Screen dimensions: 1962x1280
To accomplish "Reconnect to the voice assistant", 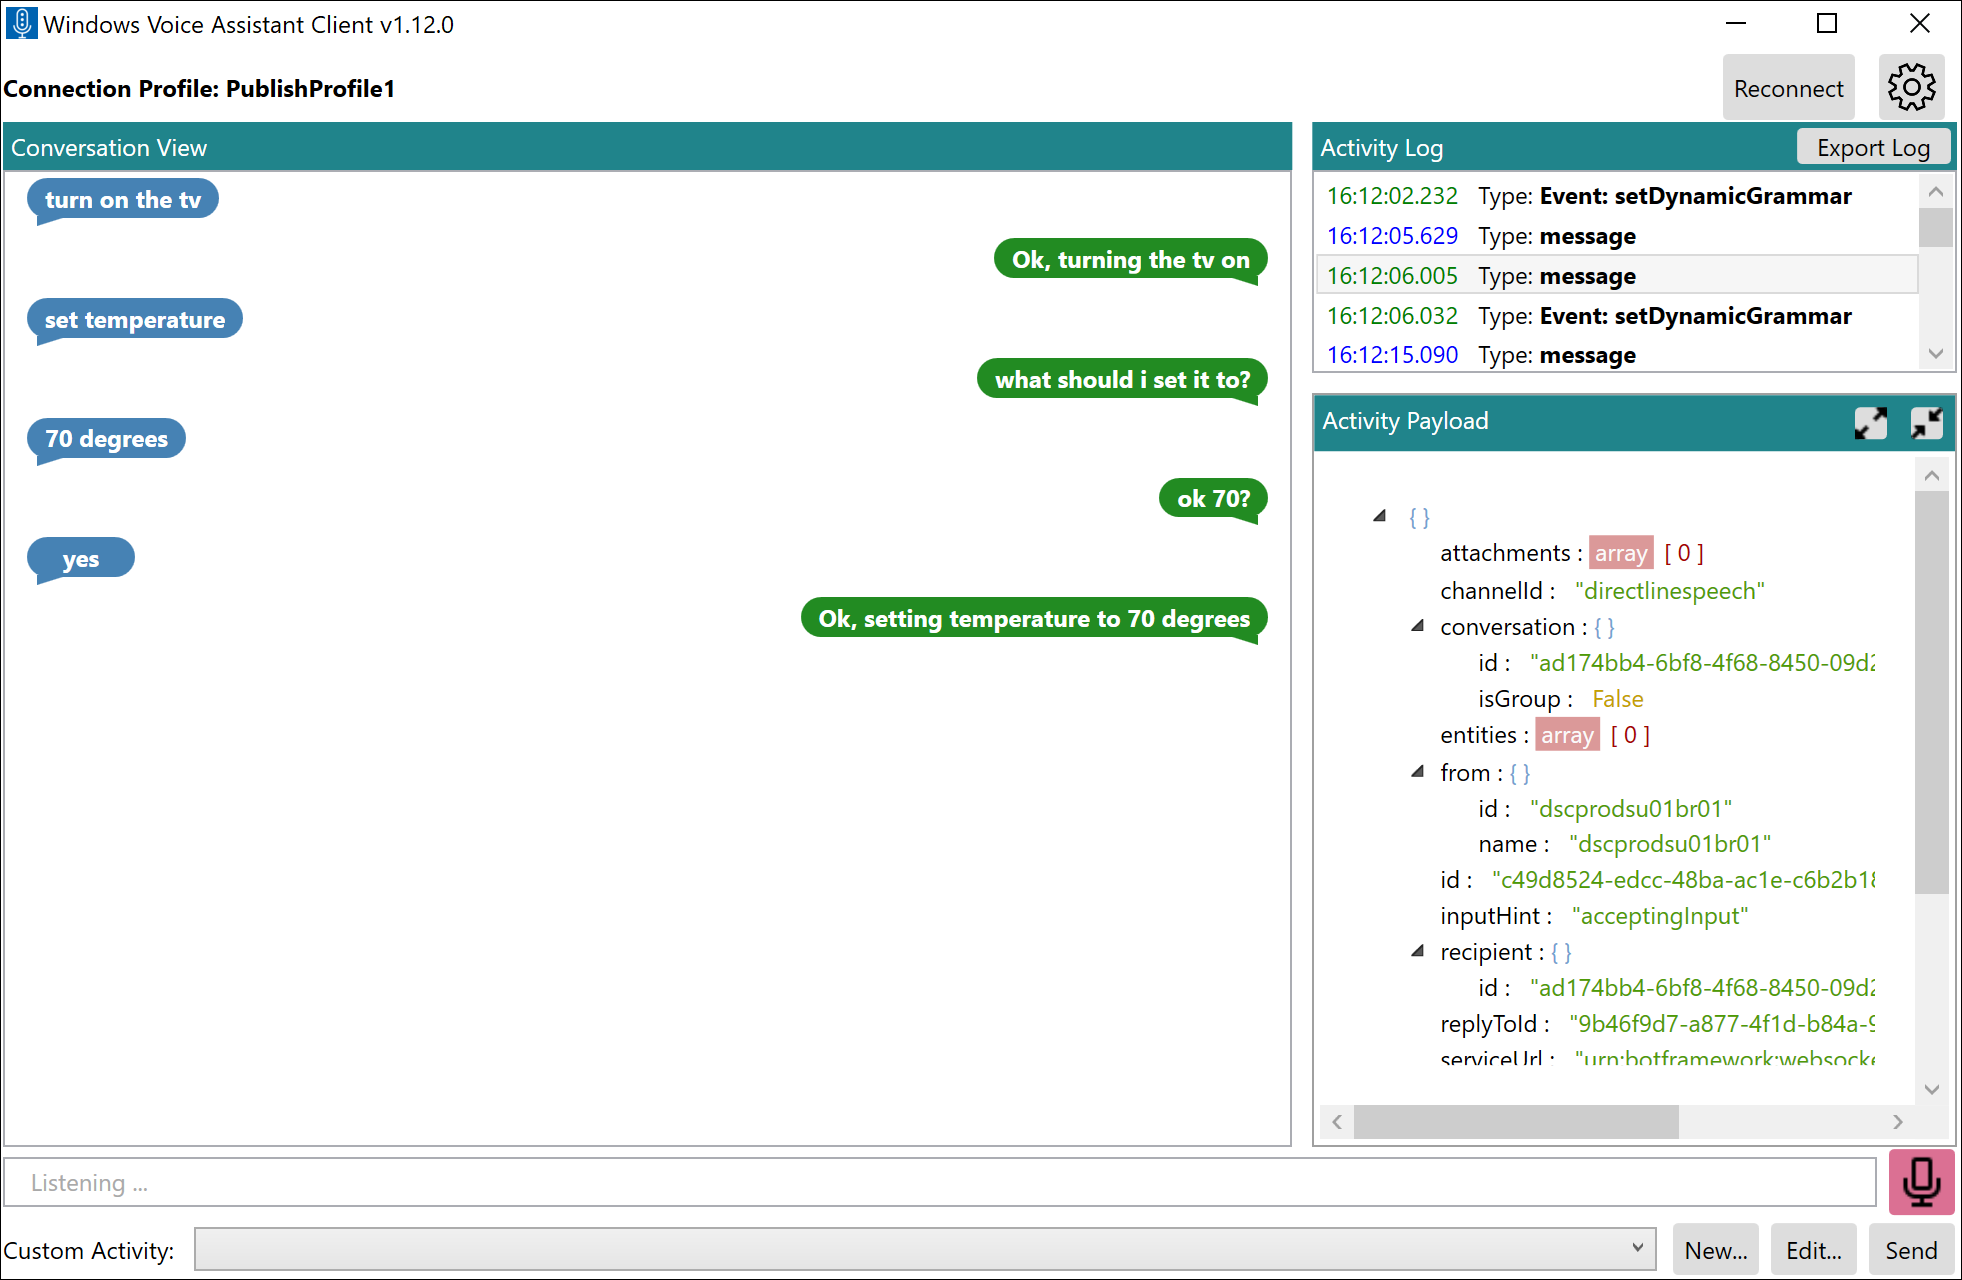I will click(1788, 88).
